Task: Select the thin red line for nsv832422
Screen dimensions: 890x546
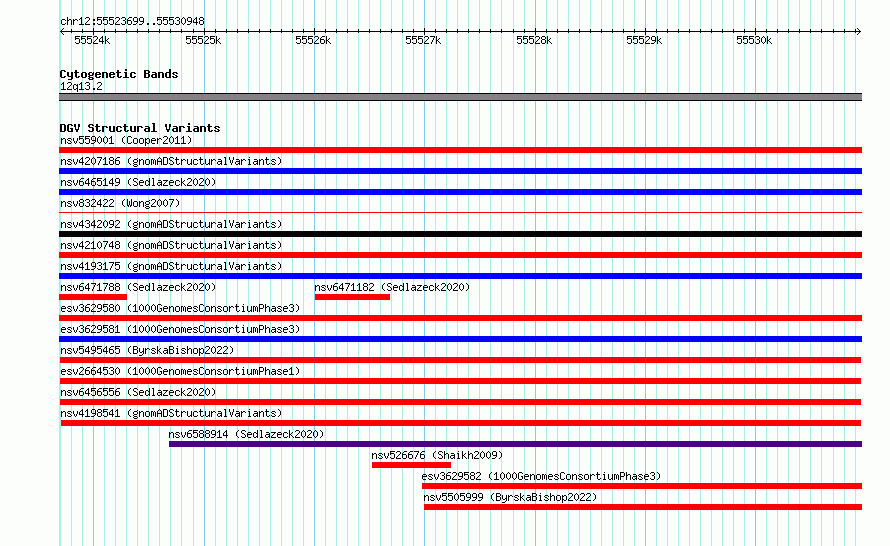Action: tap(460, 212)
